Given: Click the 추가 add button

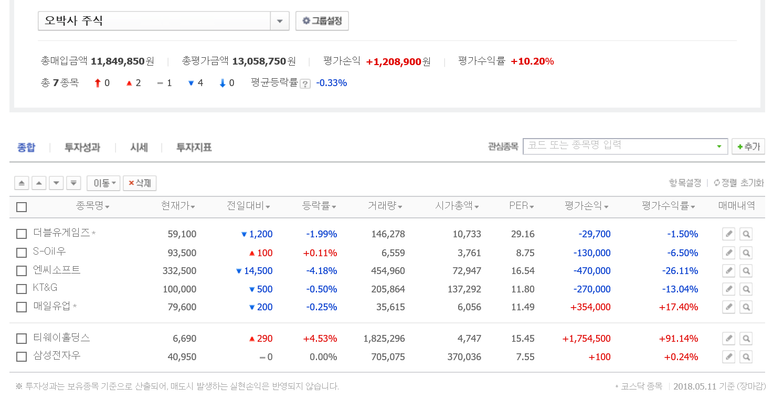Looking at the screenshot, I should click(x=748, y=146).
